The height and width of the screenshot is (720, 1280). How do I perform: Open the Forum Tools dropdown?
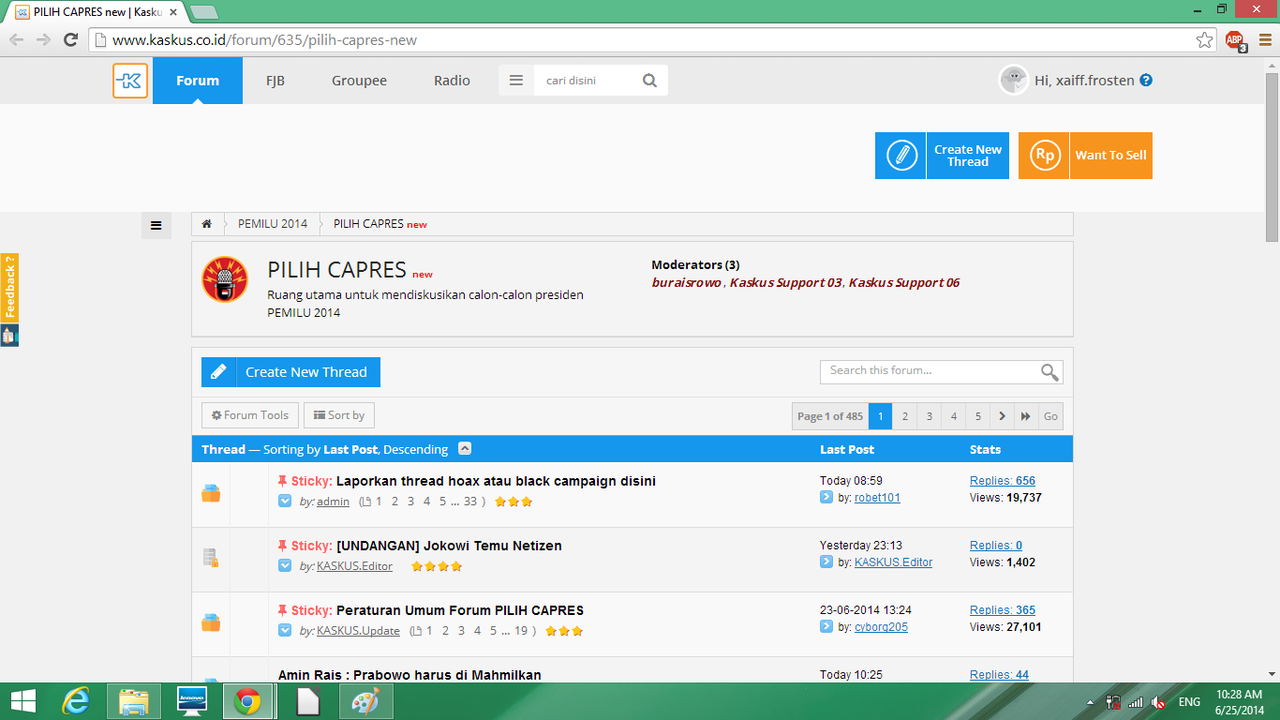(x=250, y=415)
